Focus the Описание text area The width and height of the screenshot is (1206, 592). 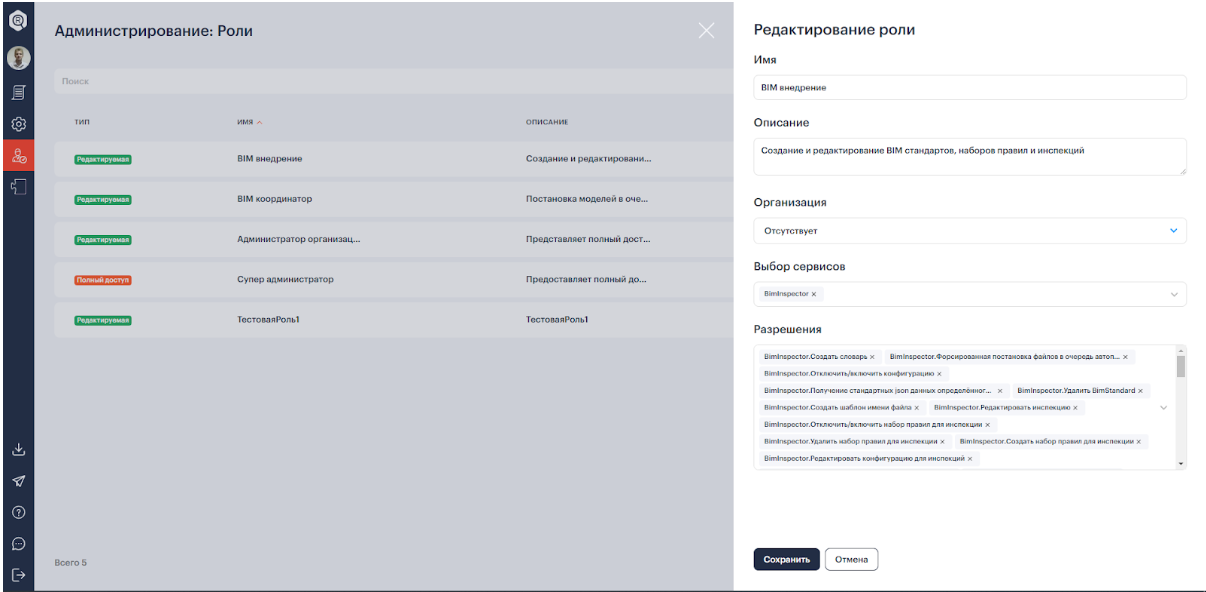click(970, 157)
